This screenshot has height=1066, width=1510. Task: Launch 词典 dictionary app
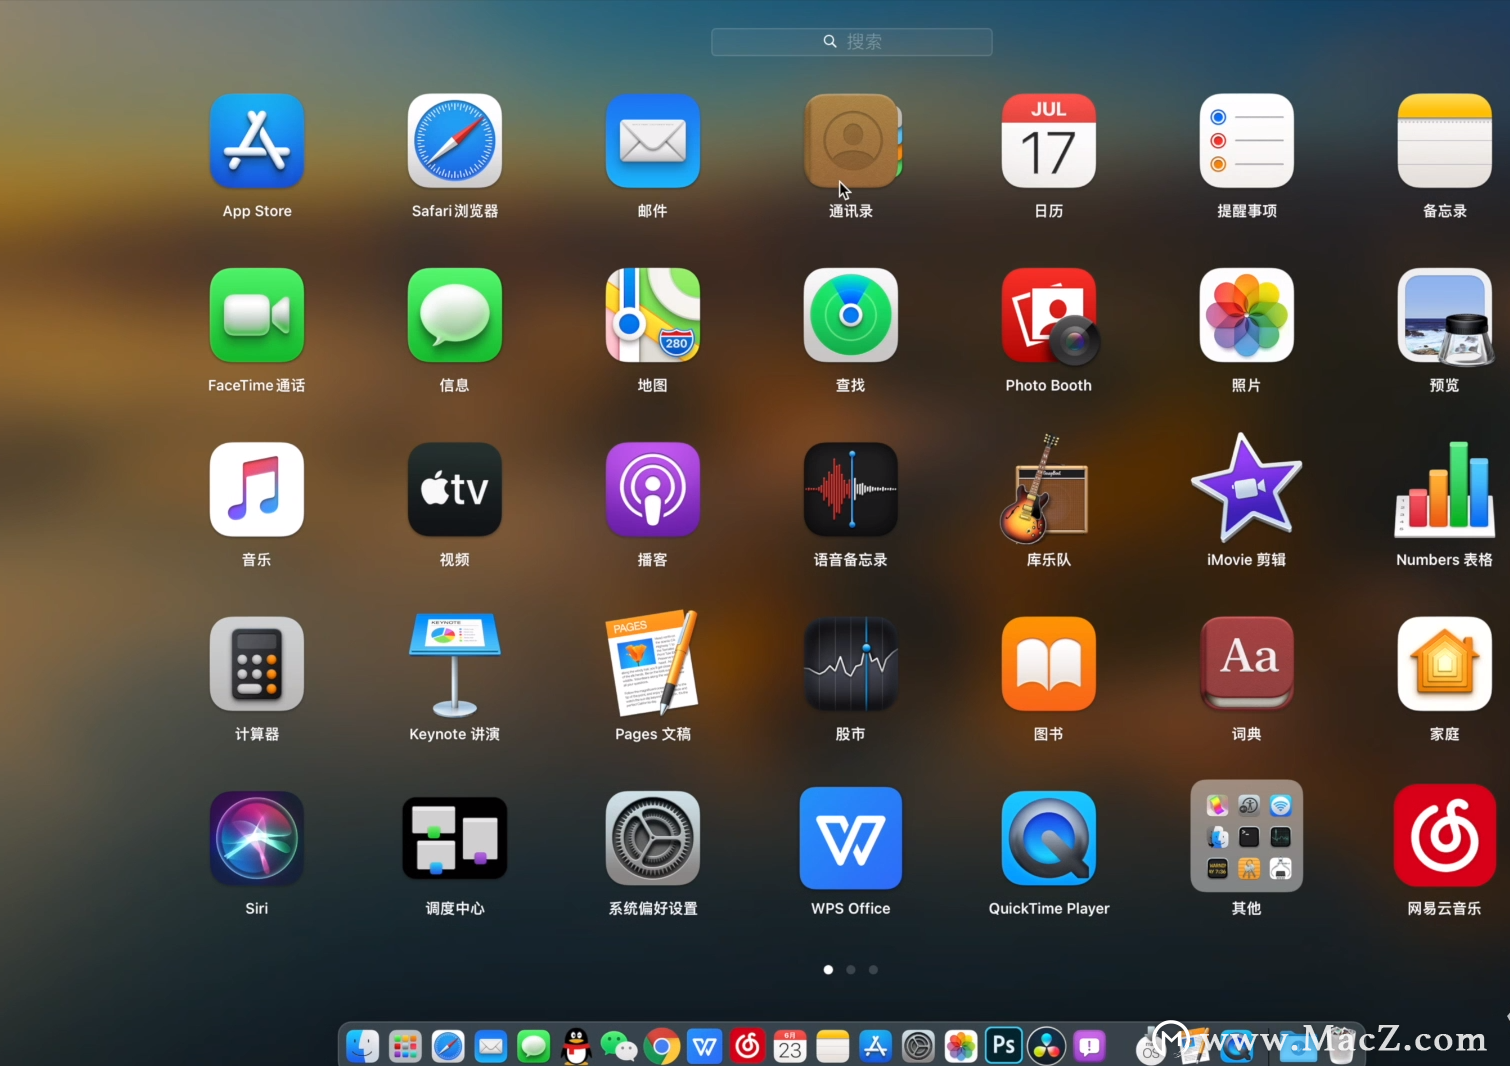click(1247, 663)
